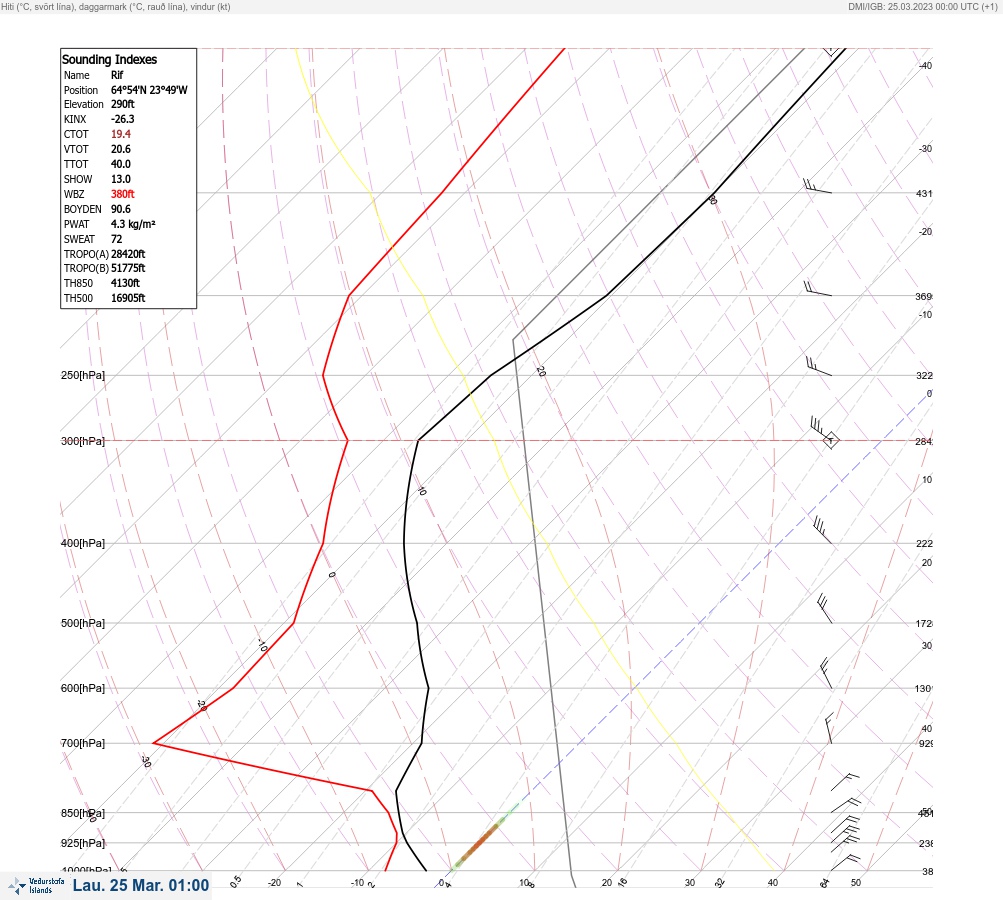Click the wind barb at the 500 hPa level
This screenshot has height=900, width=1003.
825,608
